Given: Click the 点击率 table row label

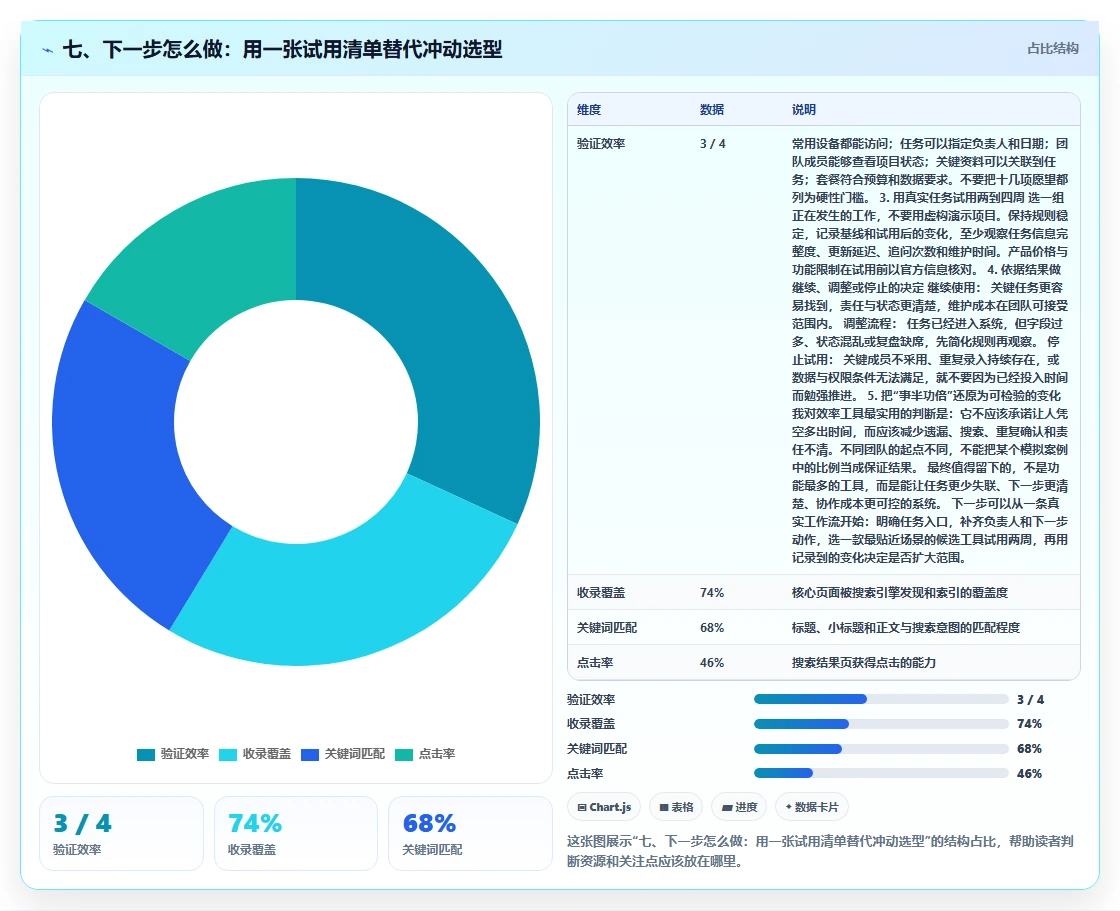Looking at the screenshot, I should pyautogui.click(x=595, y=663).
